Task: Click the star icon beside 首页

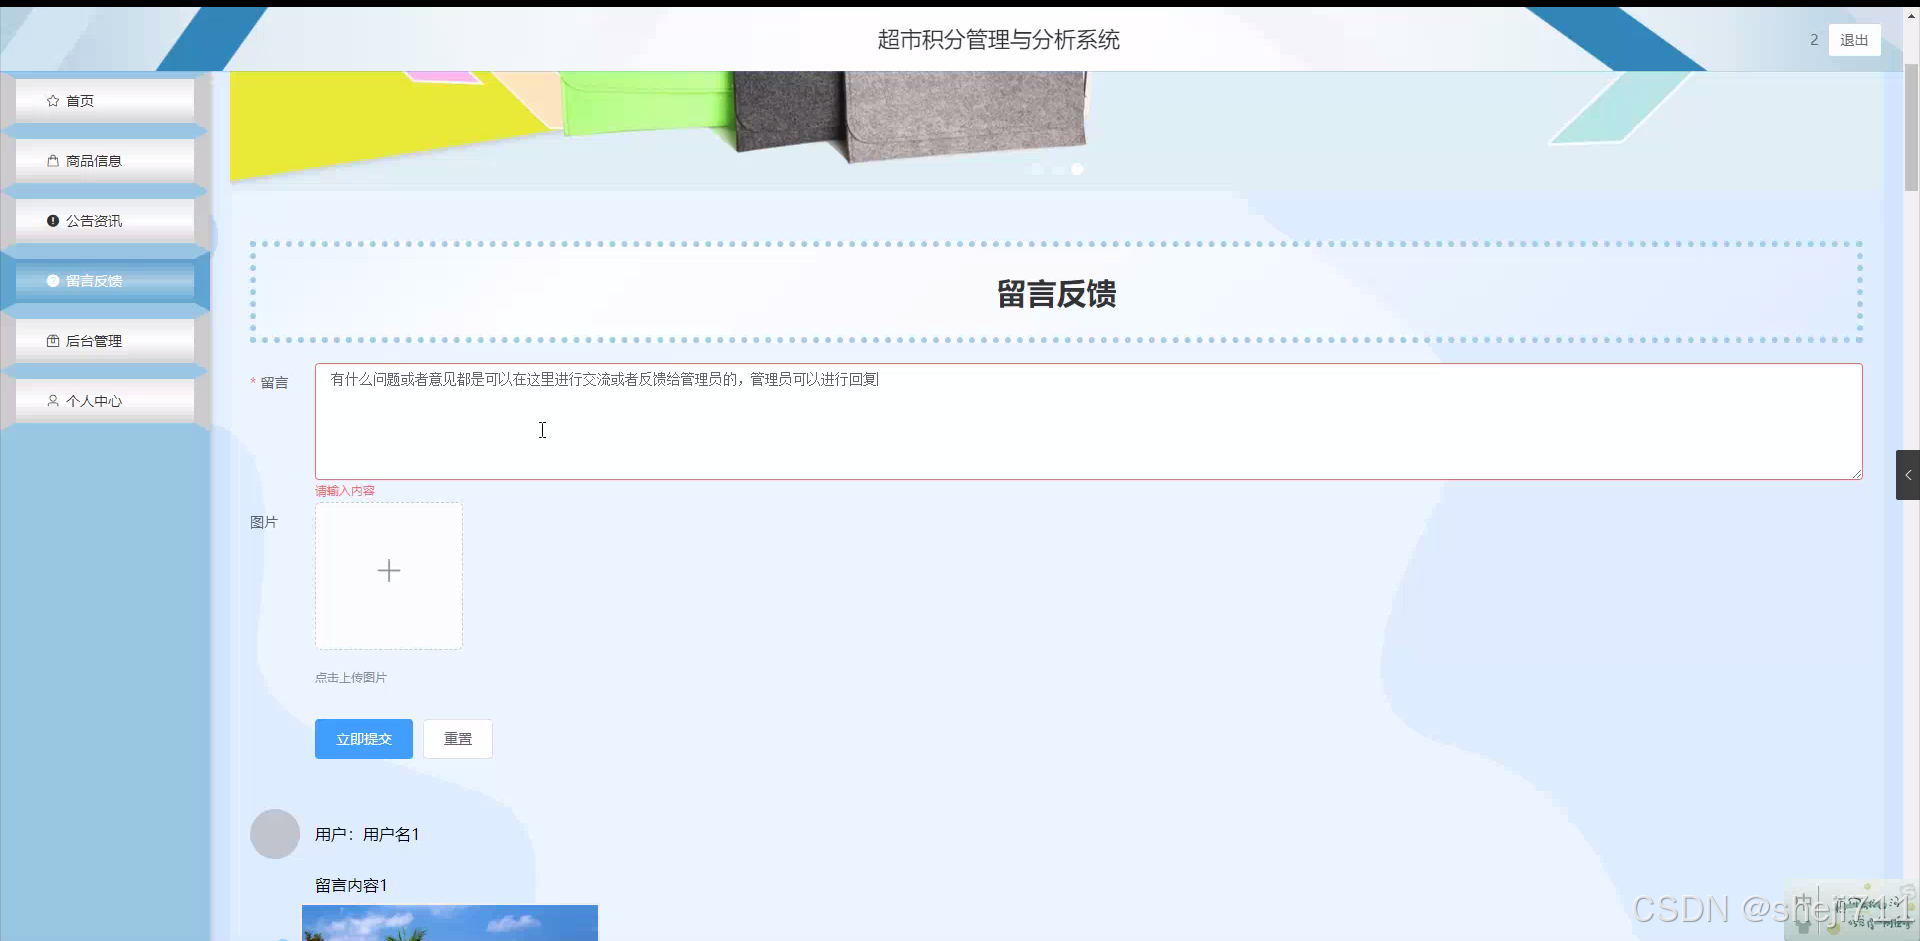Action: click(53, 100)
